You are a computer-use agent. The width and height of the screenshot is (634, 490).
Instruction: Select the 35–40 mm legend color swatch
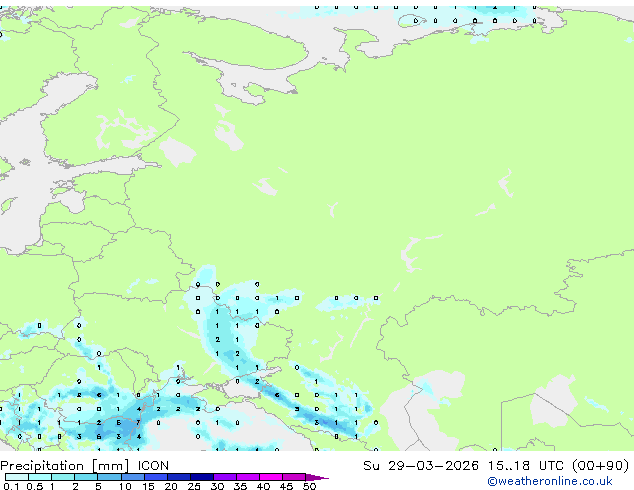248,477
